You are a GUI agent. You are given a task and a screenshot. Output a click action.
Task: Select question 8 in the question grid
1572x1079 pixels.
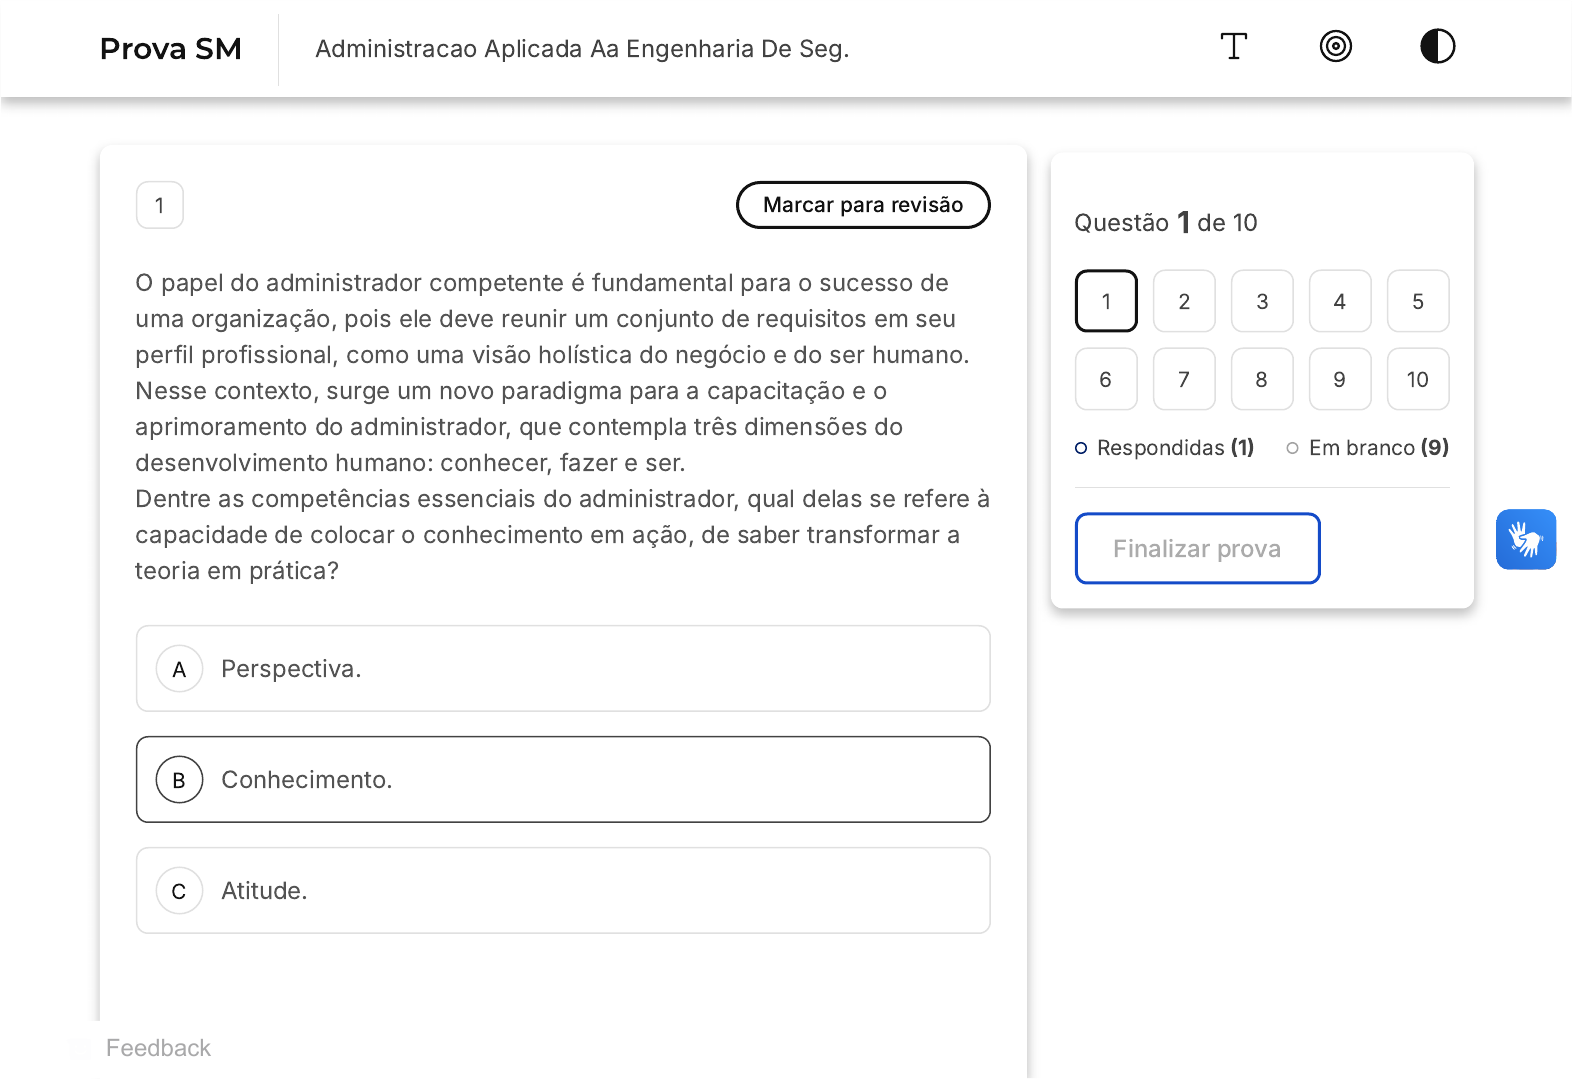(x=1262, y=379)
